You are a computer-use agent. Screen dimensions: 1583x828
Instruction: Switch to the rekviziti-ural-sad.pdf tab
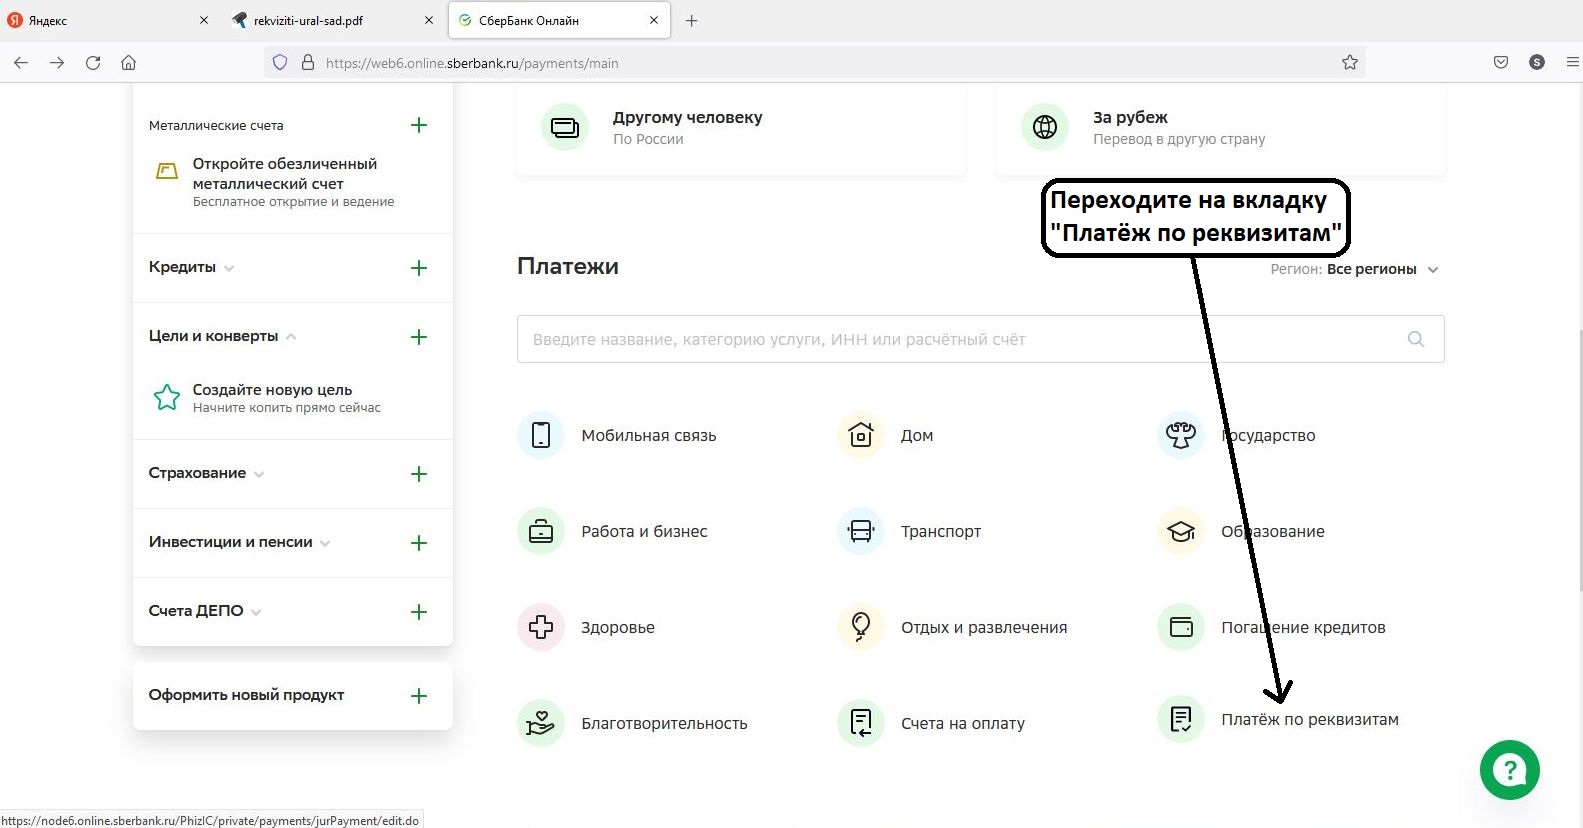(x=333, y=20)
